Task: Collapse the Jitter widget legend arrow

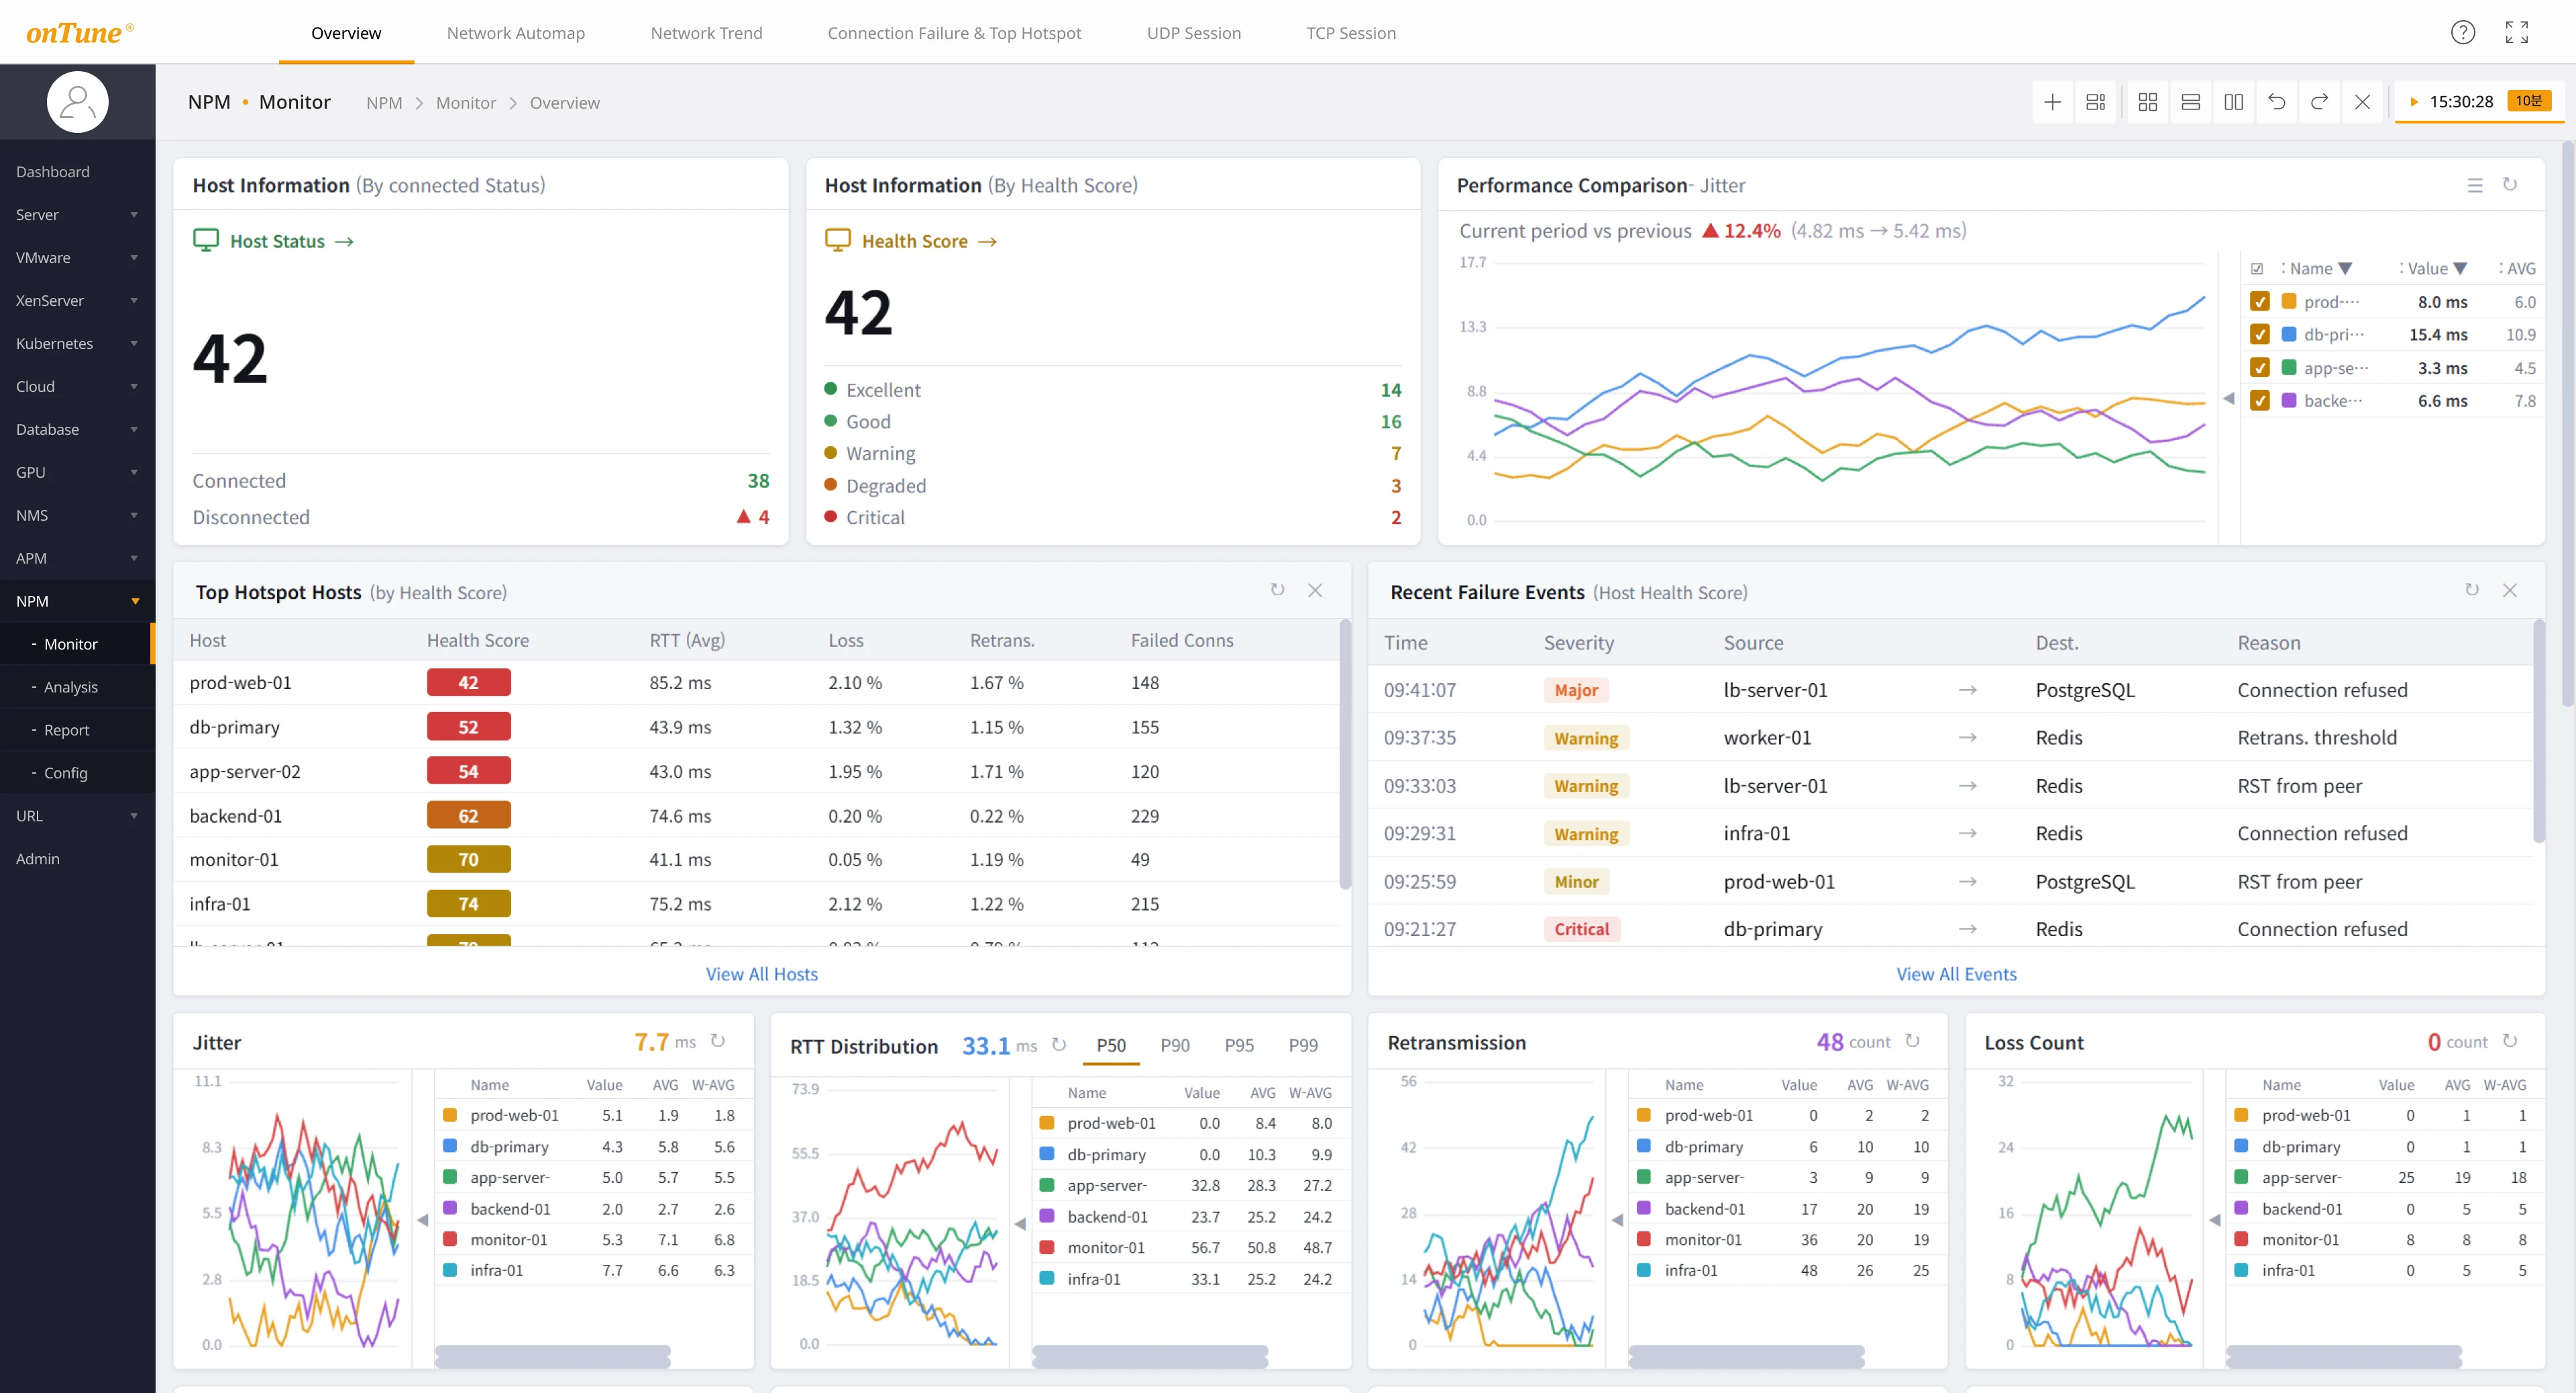Action: click(423, 1220)
